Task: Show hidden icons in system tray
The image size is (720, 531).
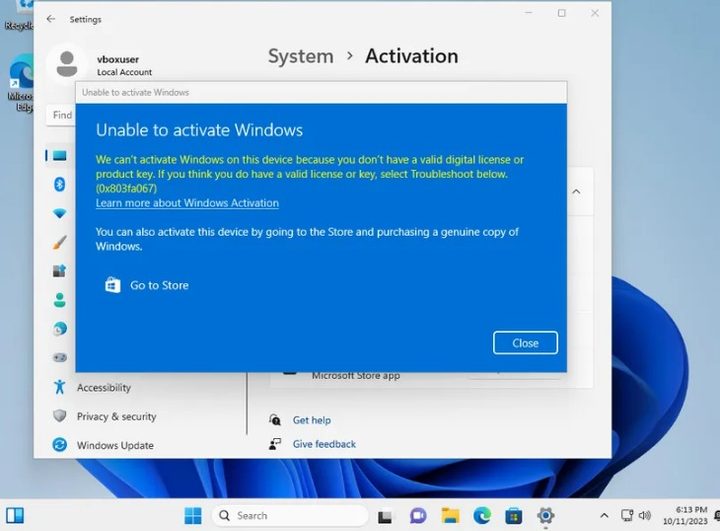Action: pos(603,516)
